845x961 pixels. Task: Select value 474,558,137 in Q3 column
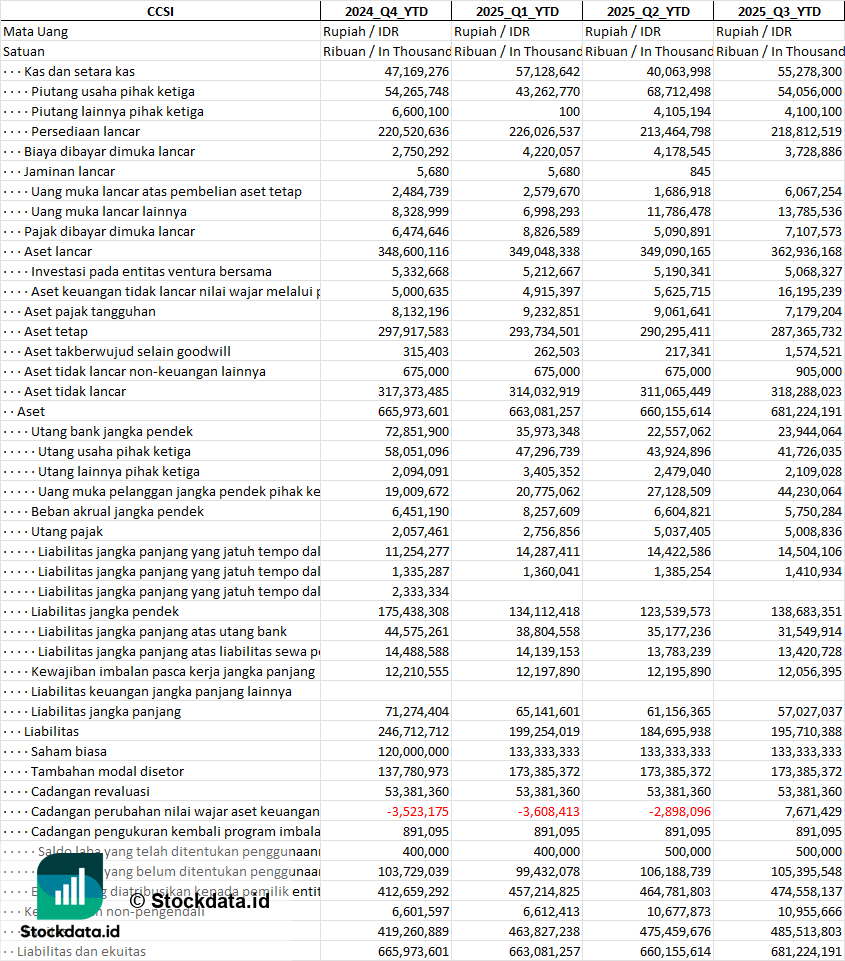(x=806, y=892)
